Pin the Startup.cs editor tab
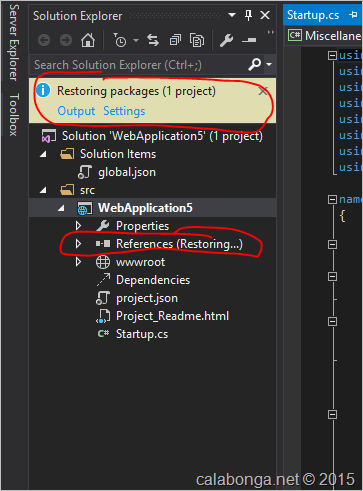 (353, 15)
